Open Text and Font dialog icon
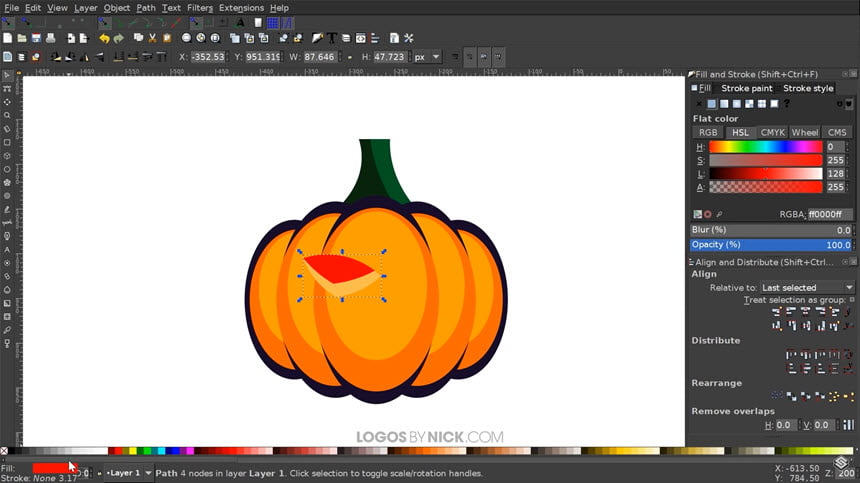 [x=332, y=38]
